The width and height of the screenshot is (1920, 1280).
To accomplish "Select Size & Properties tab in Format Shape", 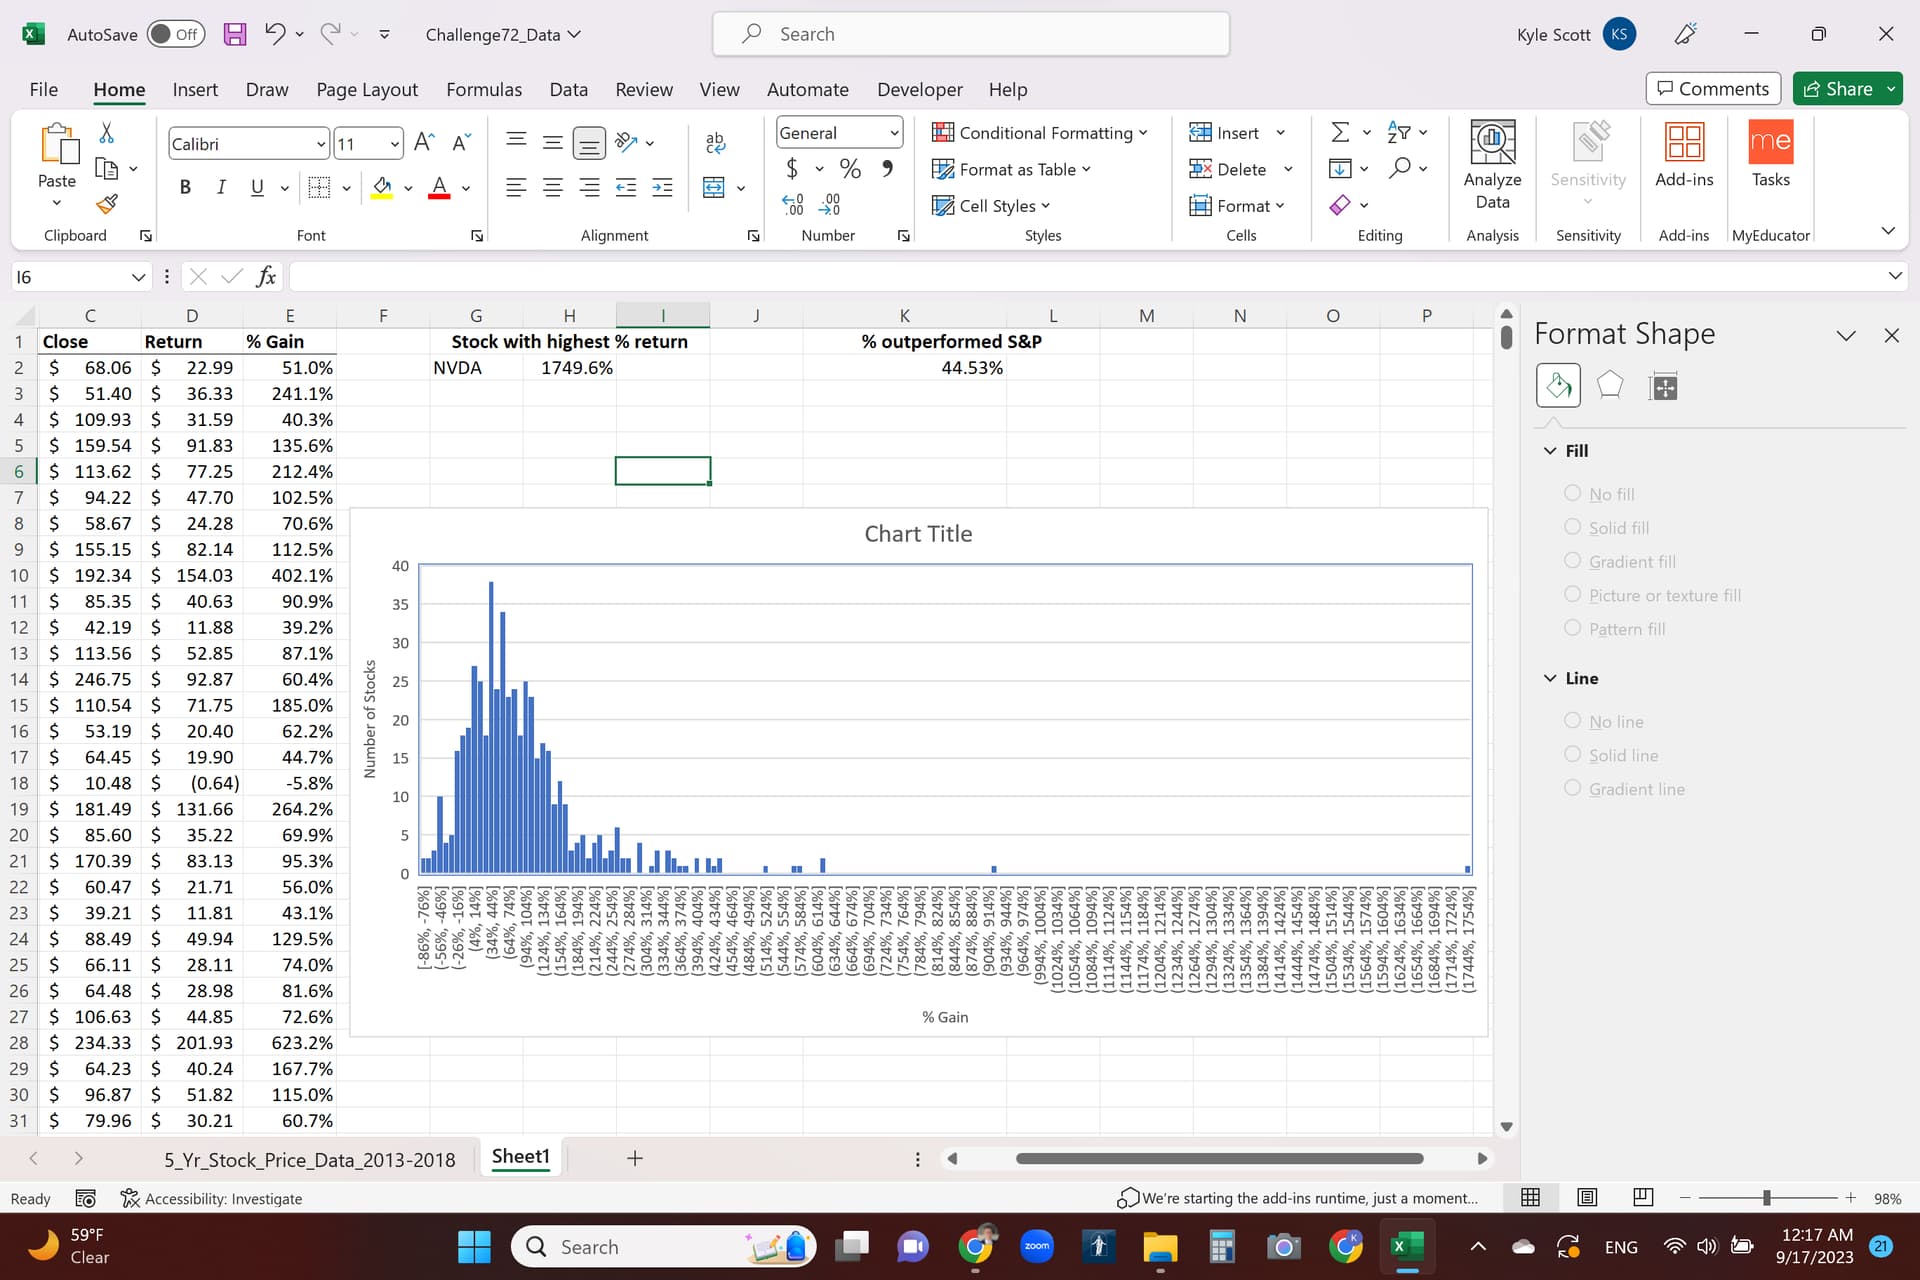I will (x=1663, y=386).
